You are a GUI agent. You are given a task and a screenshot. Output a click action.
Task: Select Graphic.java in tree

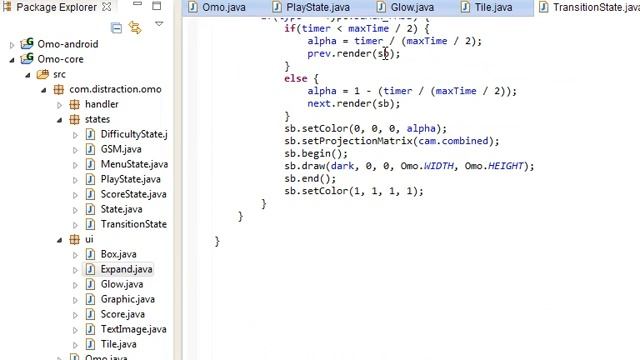[128, 299]
